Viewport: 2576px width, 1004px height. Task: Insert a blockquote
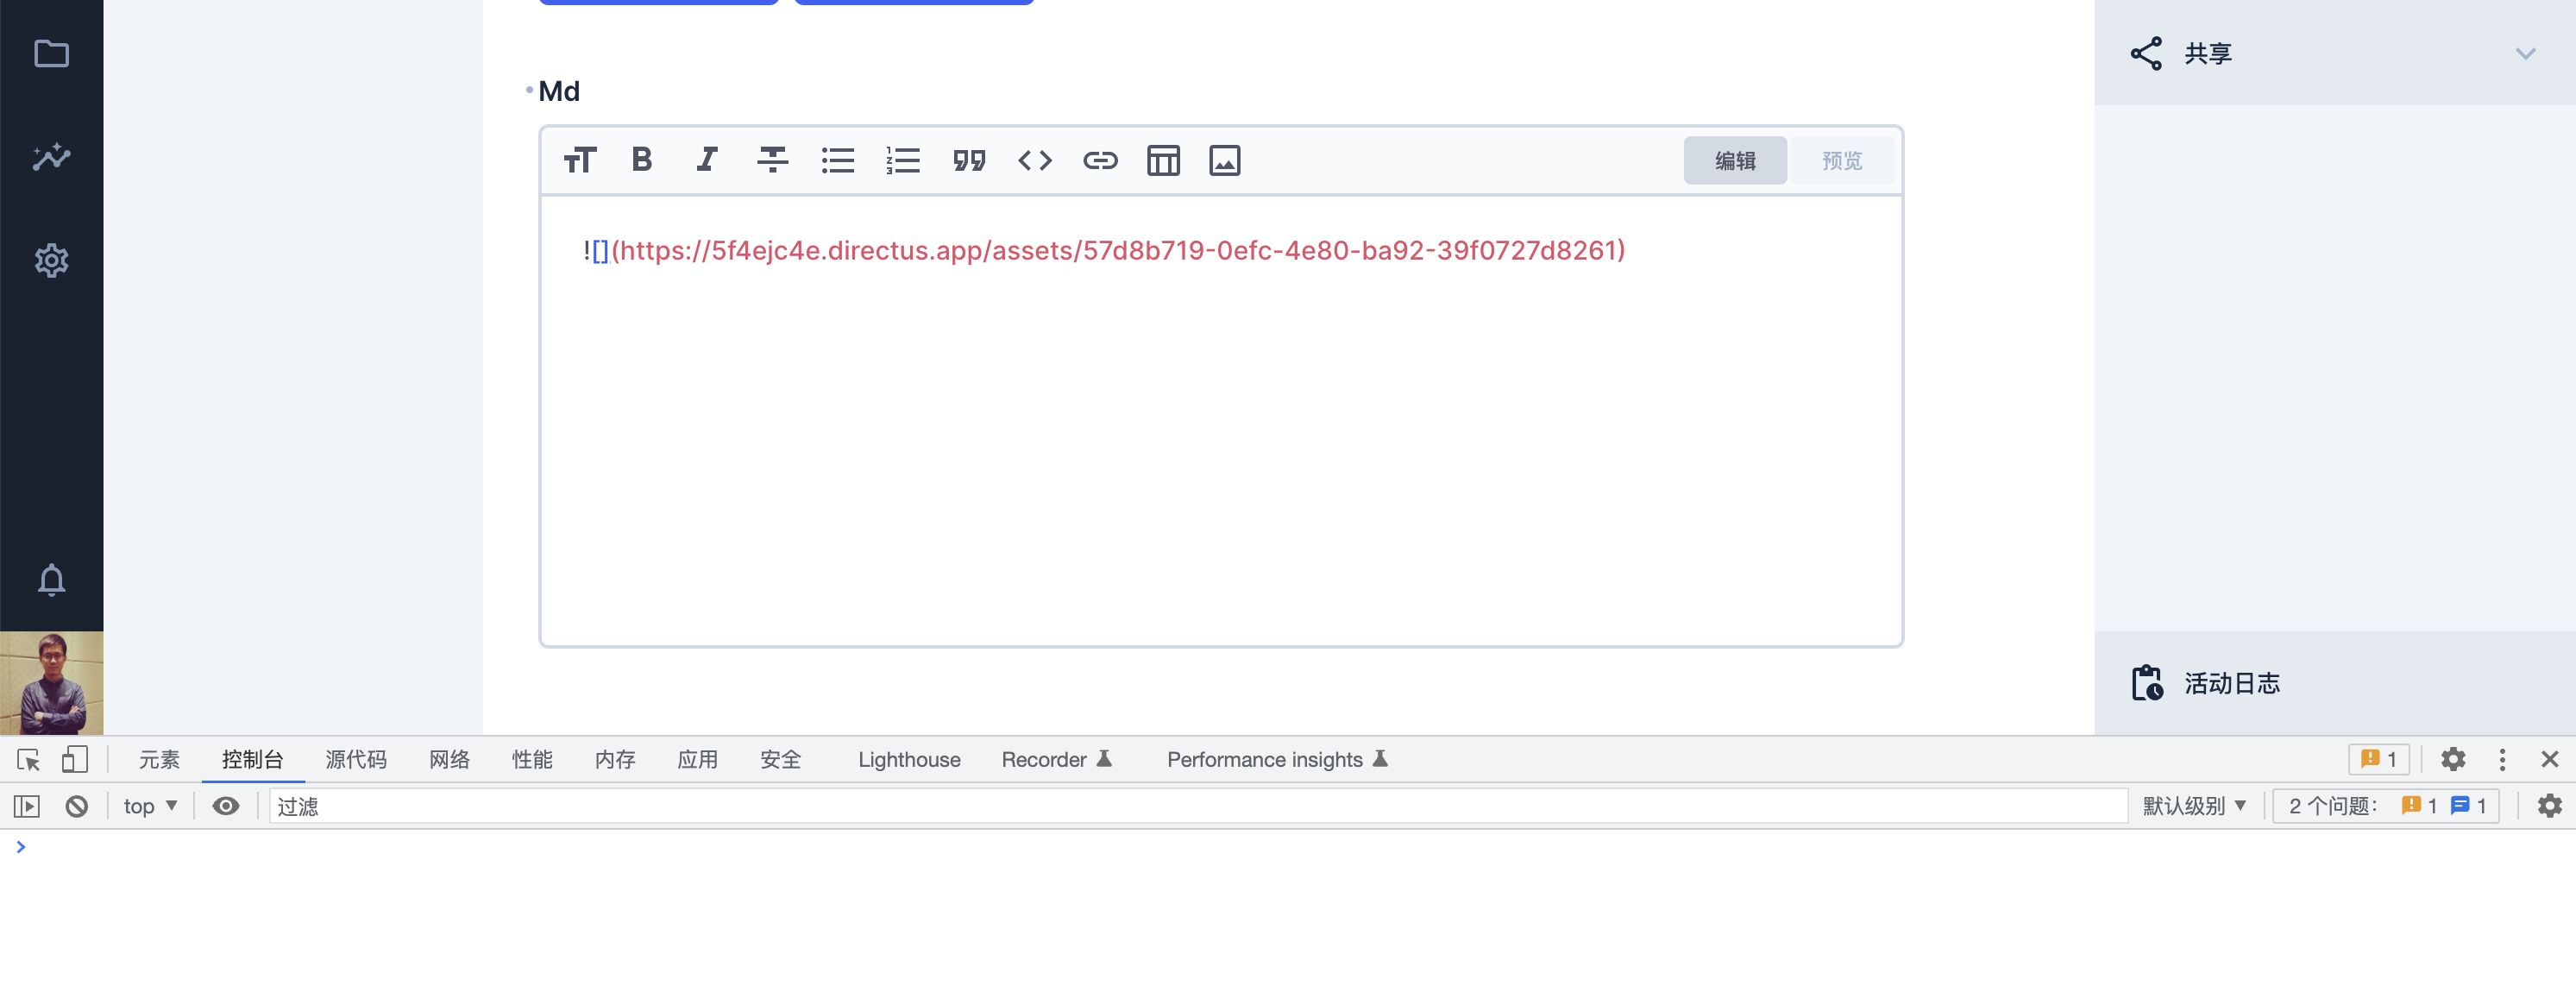(969, 160)
